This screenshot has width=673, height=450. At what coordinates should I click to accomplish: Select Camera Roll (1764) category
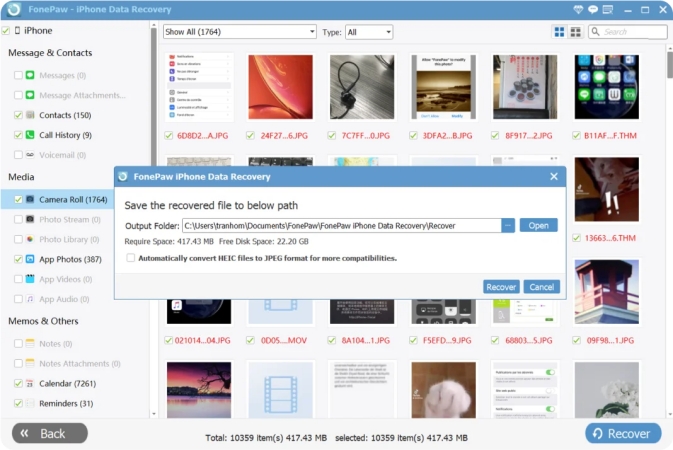point(73,199)
